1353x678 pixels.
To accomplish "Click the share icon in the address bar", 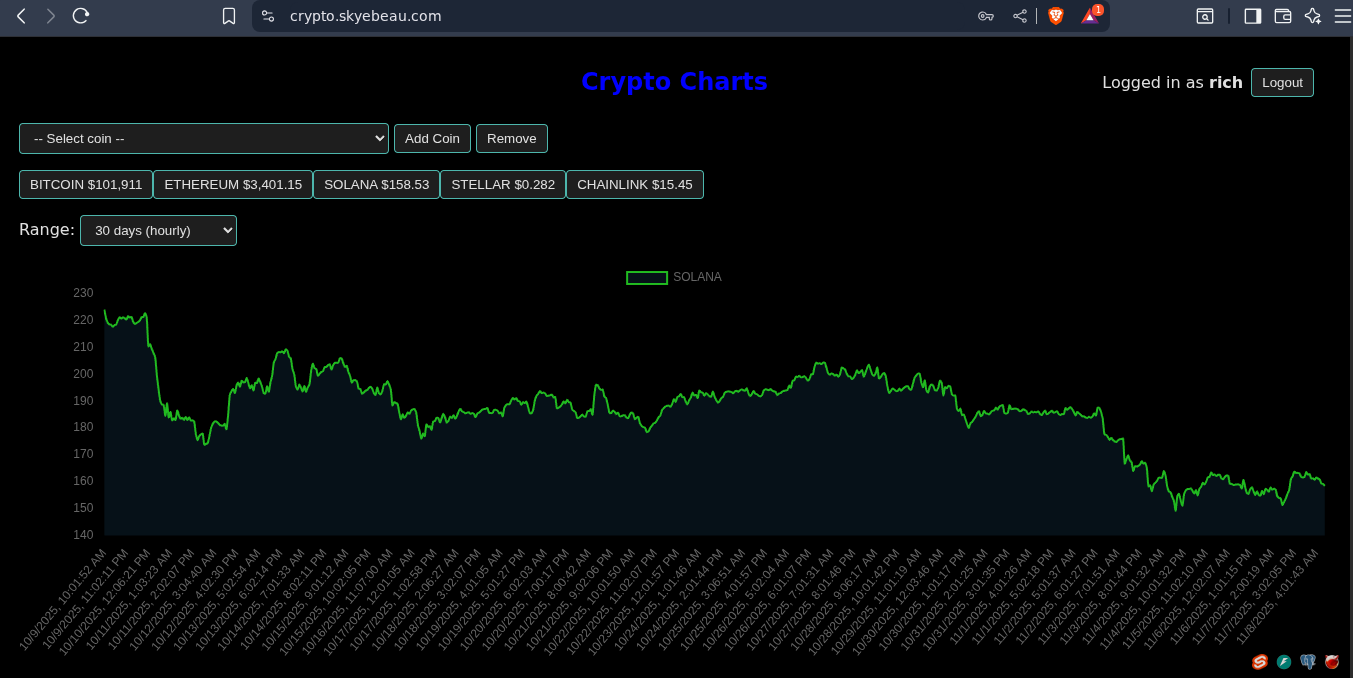I will click(1019, 16).
